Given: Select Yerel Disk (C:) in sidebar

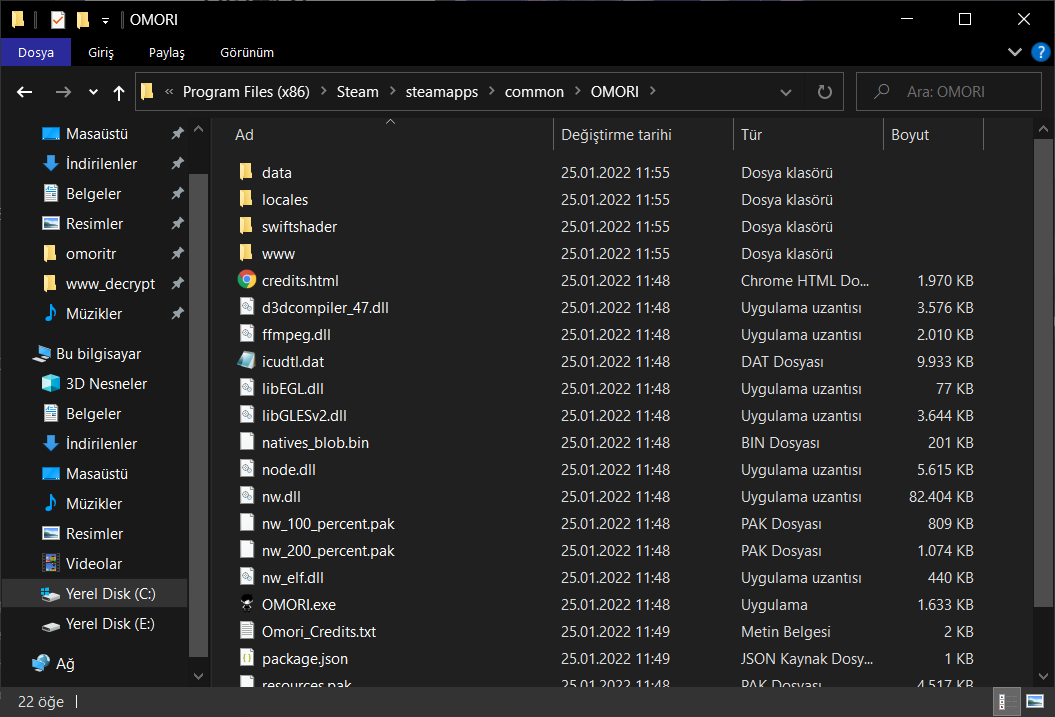Looking at the screenshot, I should tap(94, 594).
